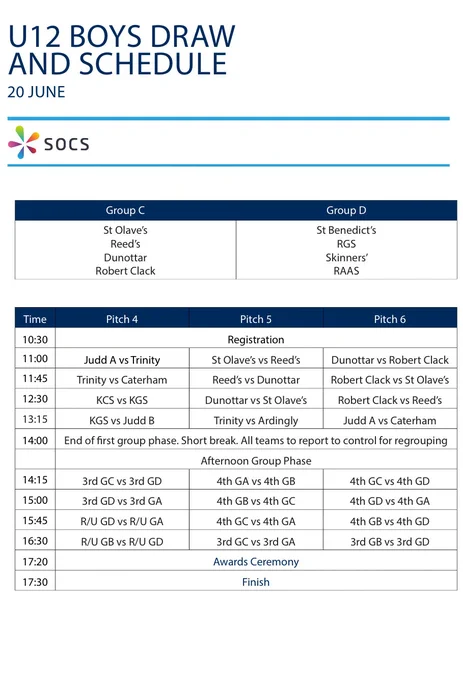This screenshot has height=680, width=463.
Task: Select the Judd A vs Trinity match
Action: coord(122,360)
